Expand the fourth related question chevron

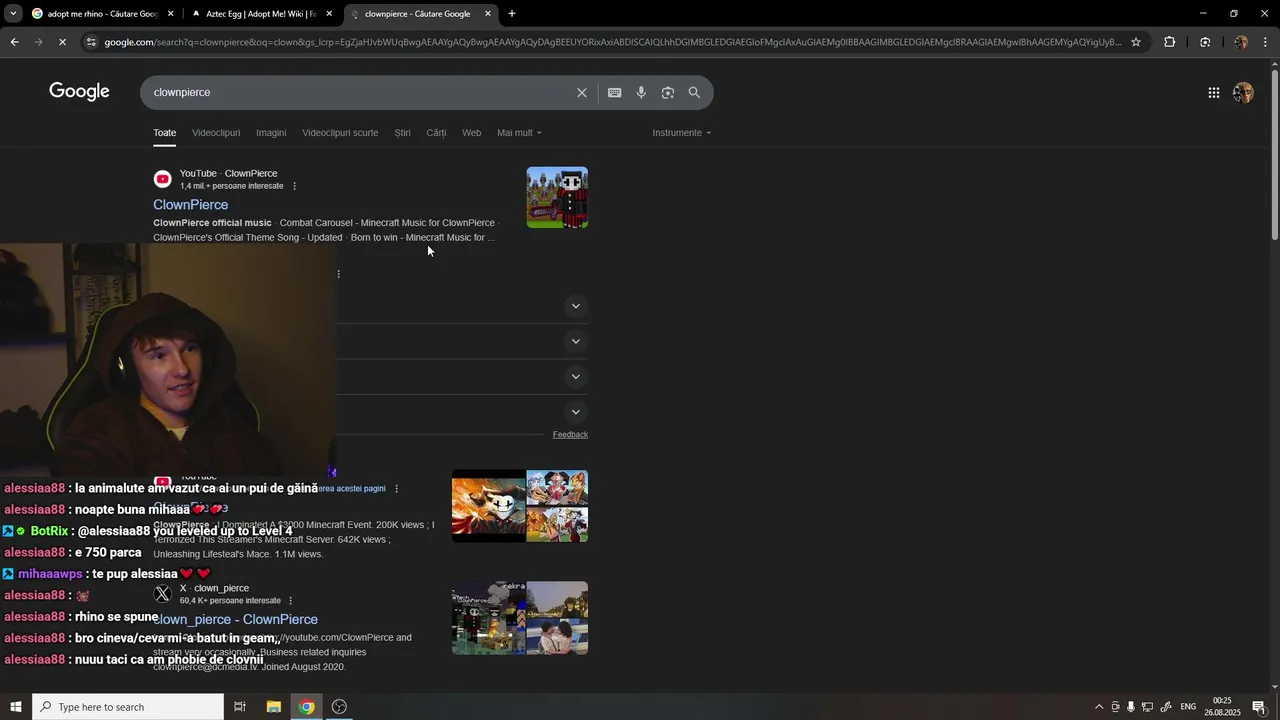pos(575,412)
